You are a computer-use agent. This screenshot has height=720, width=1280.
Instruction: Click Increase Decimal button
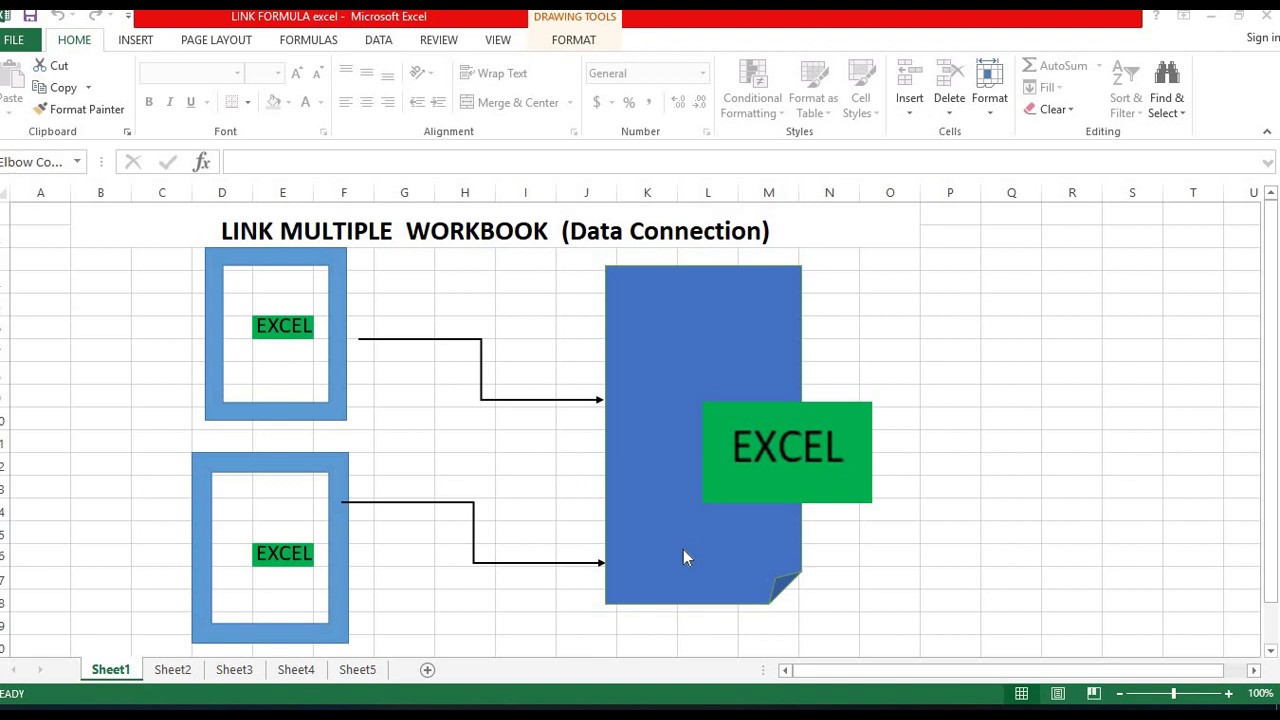click(678, 102)
